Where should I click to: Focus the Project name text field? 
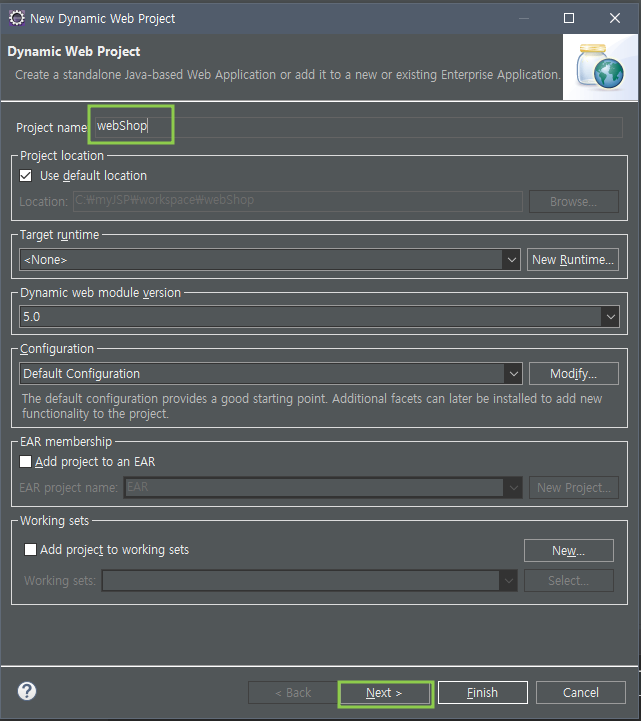[x=359, y=126]
